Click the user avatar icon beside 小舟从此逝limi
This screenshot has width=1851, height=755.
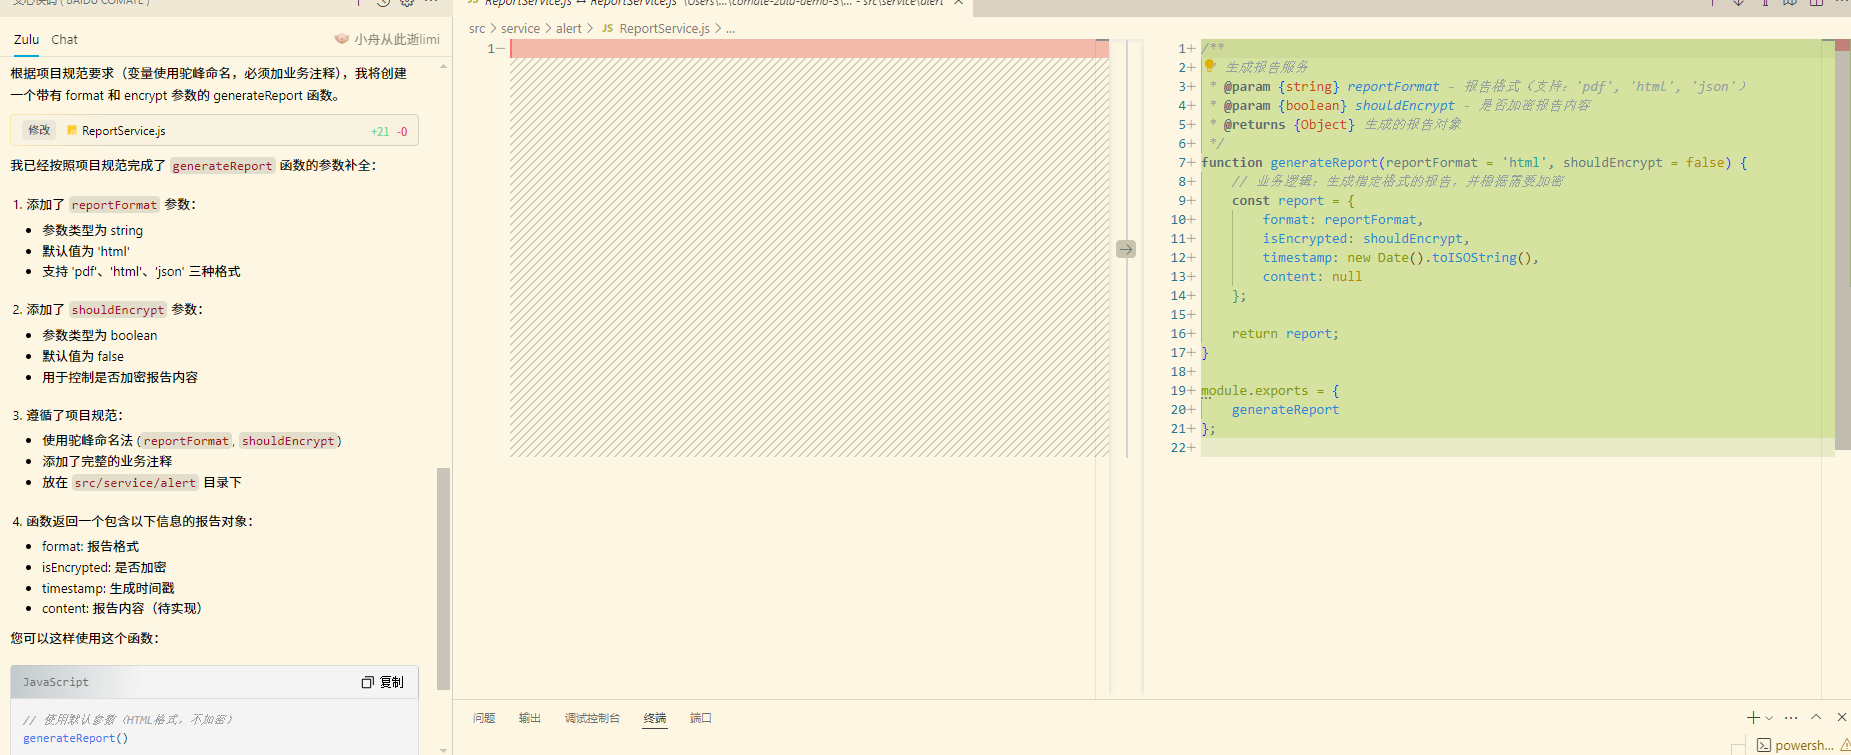[x=342, y=39]
